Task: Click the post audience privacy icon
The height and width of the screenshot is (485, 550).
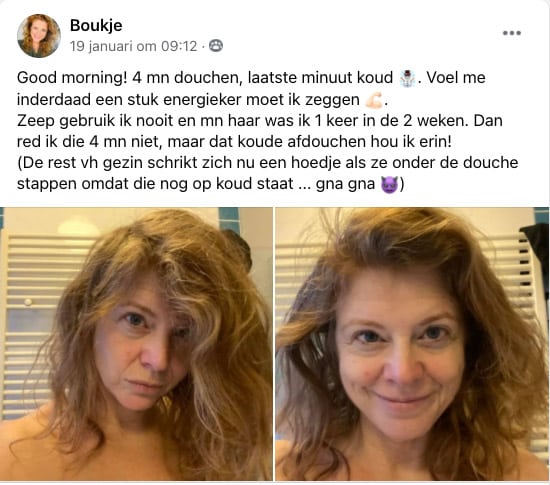Action: tap(216, 46)
